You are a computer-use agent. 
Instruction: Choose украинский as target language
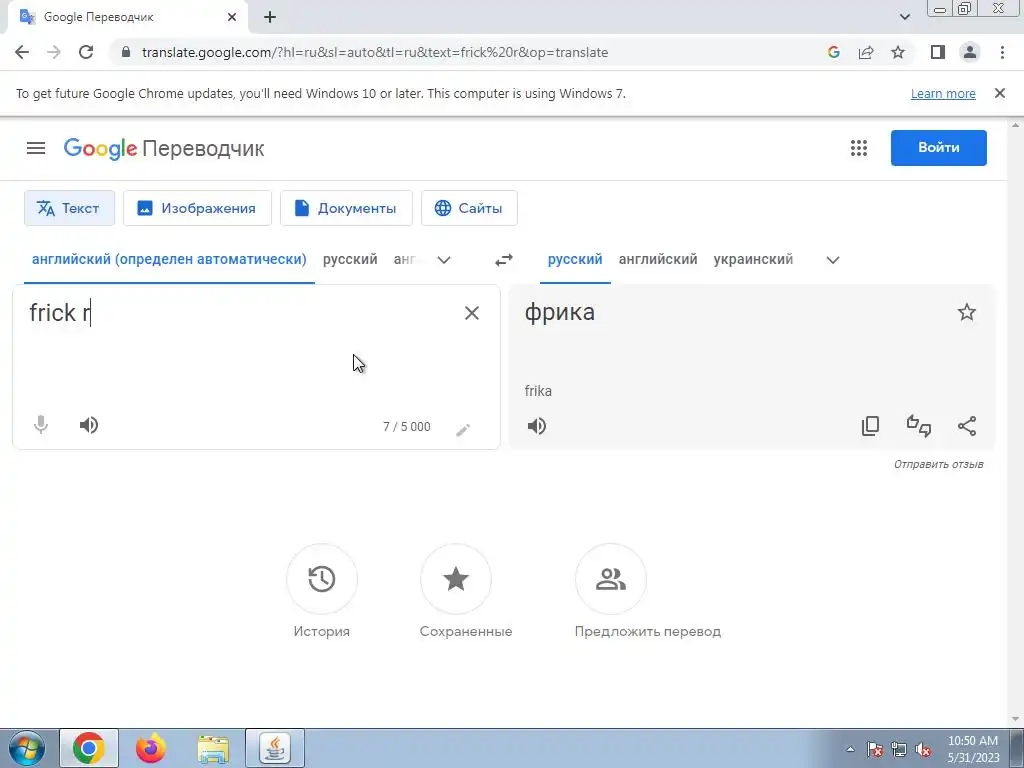(753, 259)
